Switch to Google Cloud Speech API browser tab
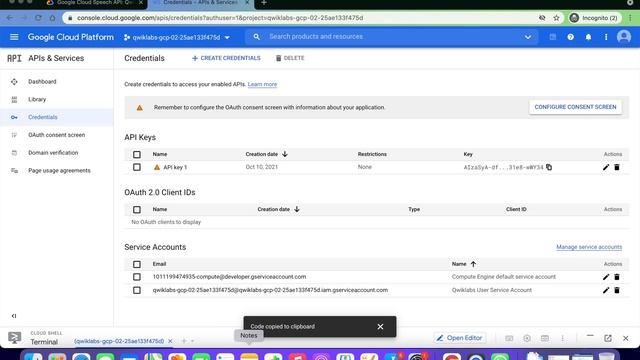This screenshot has width=640, height=360. 94,3
